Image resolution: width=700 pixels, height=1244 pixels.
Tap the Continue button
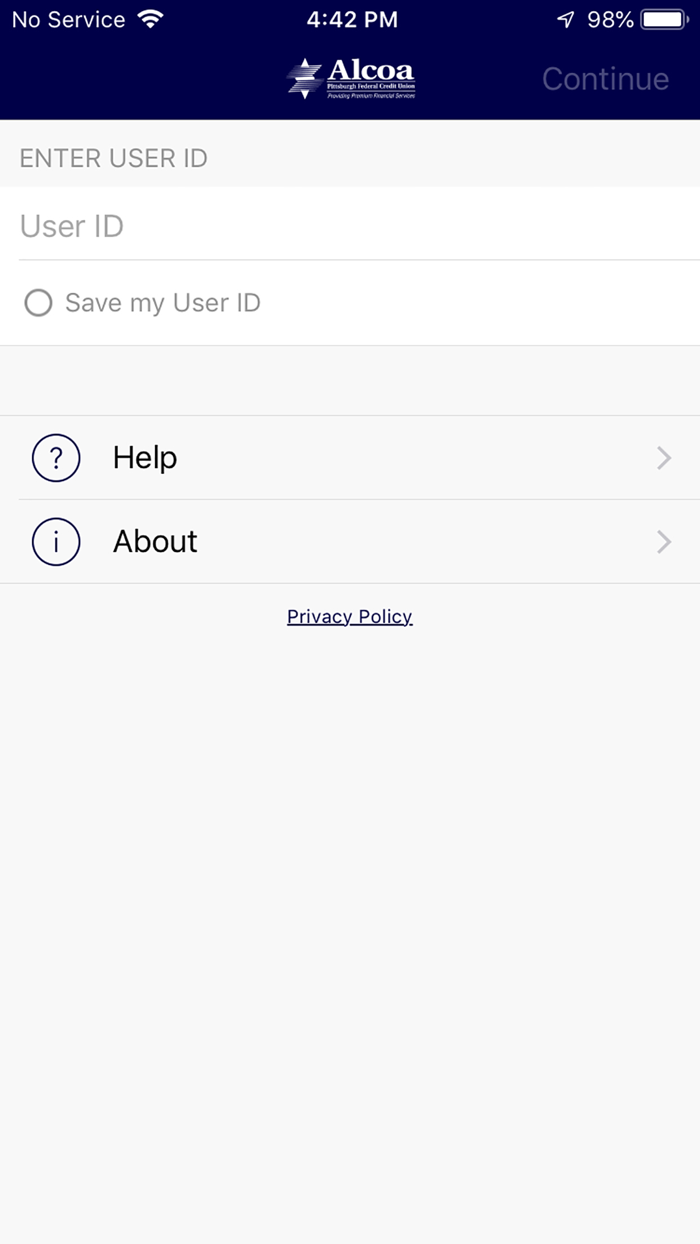pyautogui.click(x=605, y=78)
